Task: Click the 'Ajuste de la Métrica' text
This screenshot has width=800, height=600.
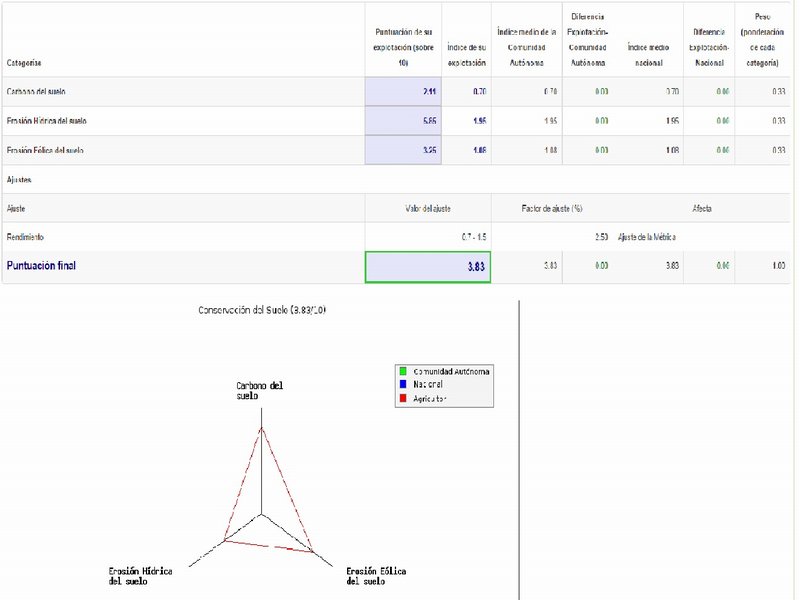Action: coord(646,237)
